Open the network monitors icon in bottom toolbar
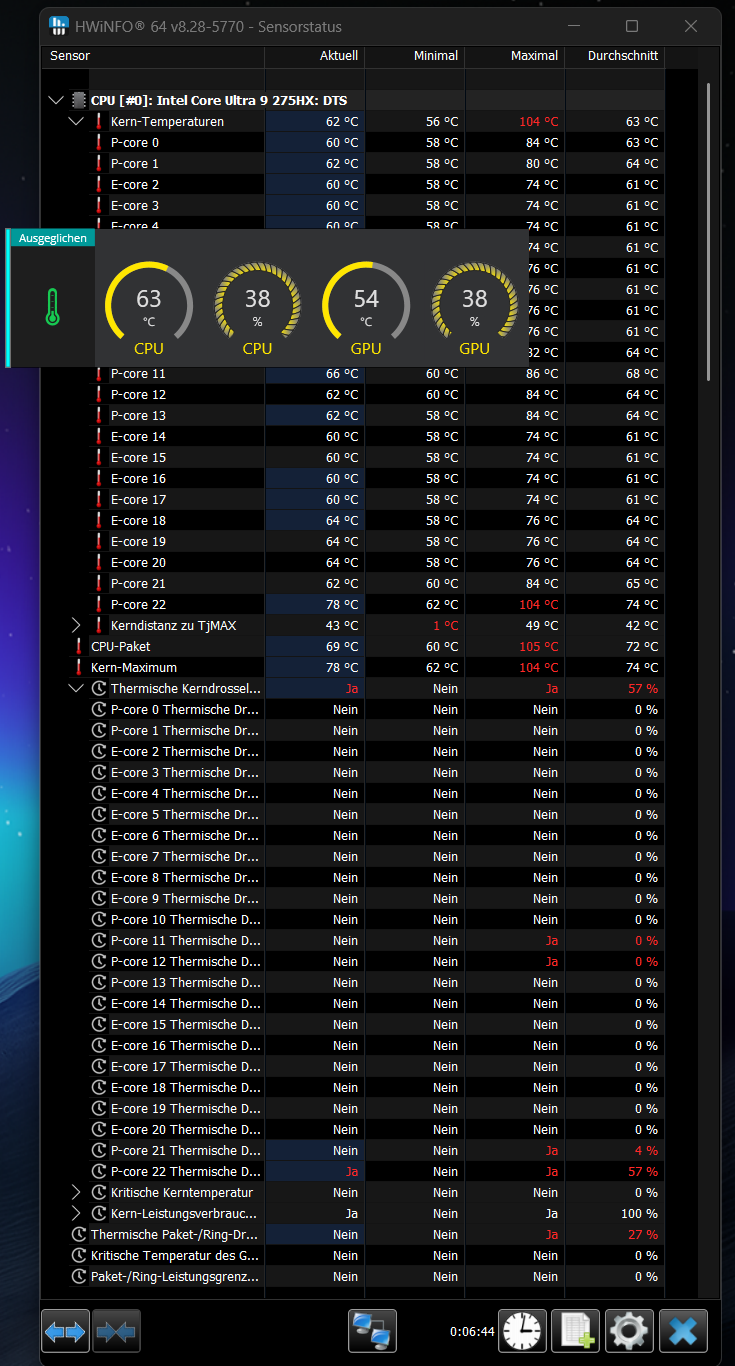 372,1331
